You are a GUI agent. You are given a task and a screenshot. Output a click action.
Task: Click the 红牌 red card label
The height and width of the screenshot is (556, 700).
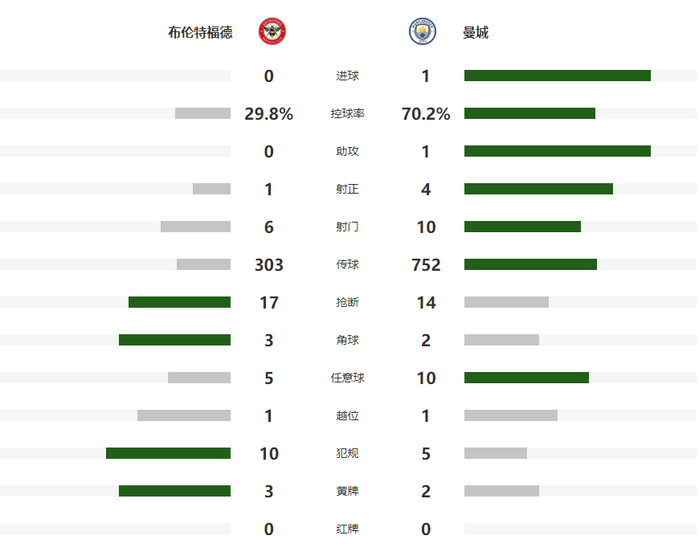(347, 530)
